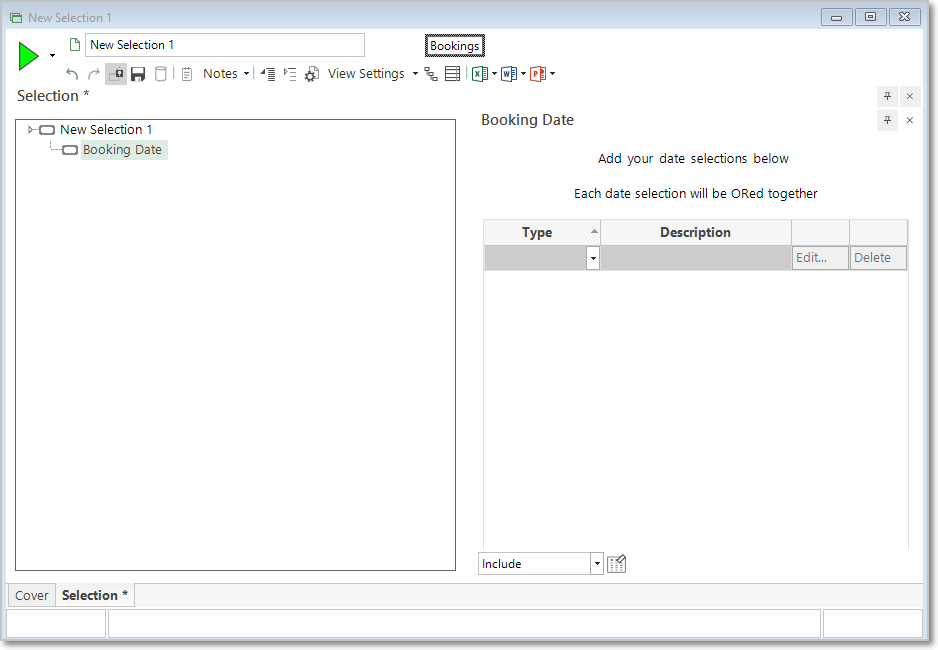Viewport: 938px width, 650px height.
Task: Click the calendar edit icon beside Include
Action: [x=616, y=563]
